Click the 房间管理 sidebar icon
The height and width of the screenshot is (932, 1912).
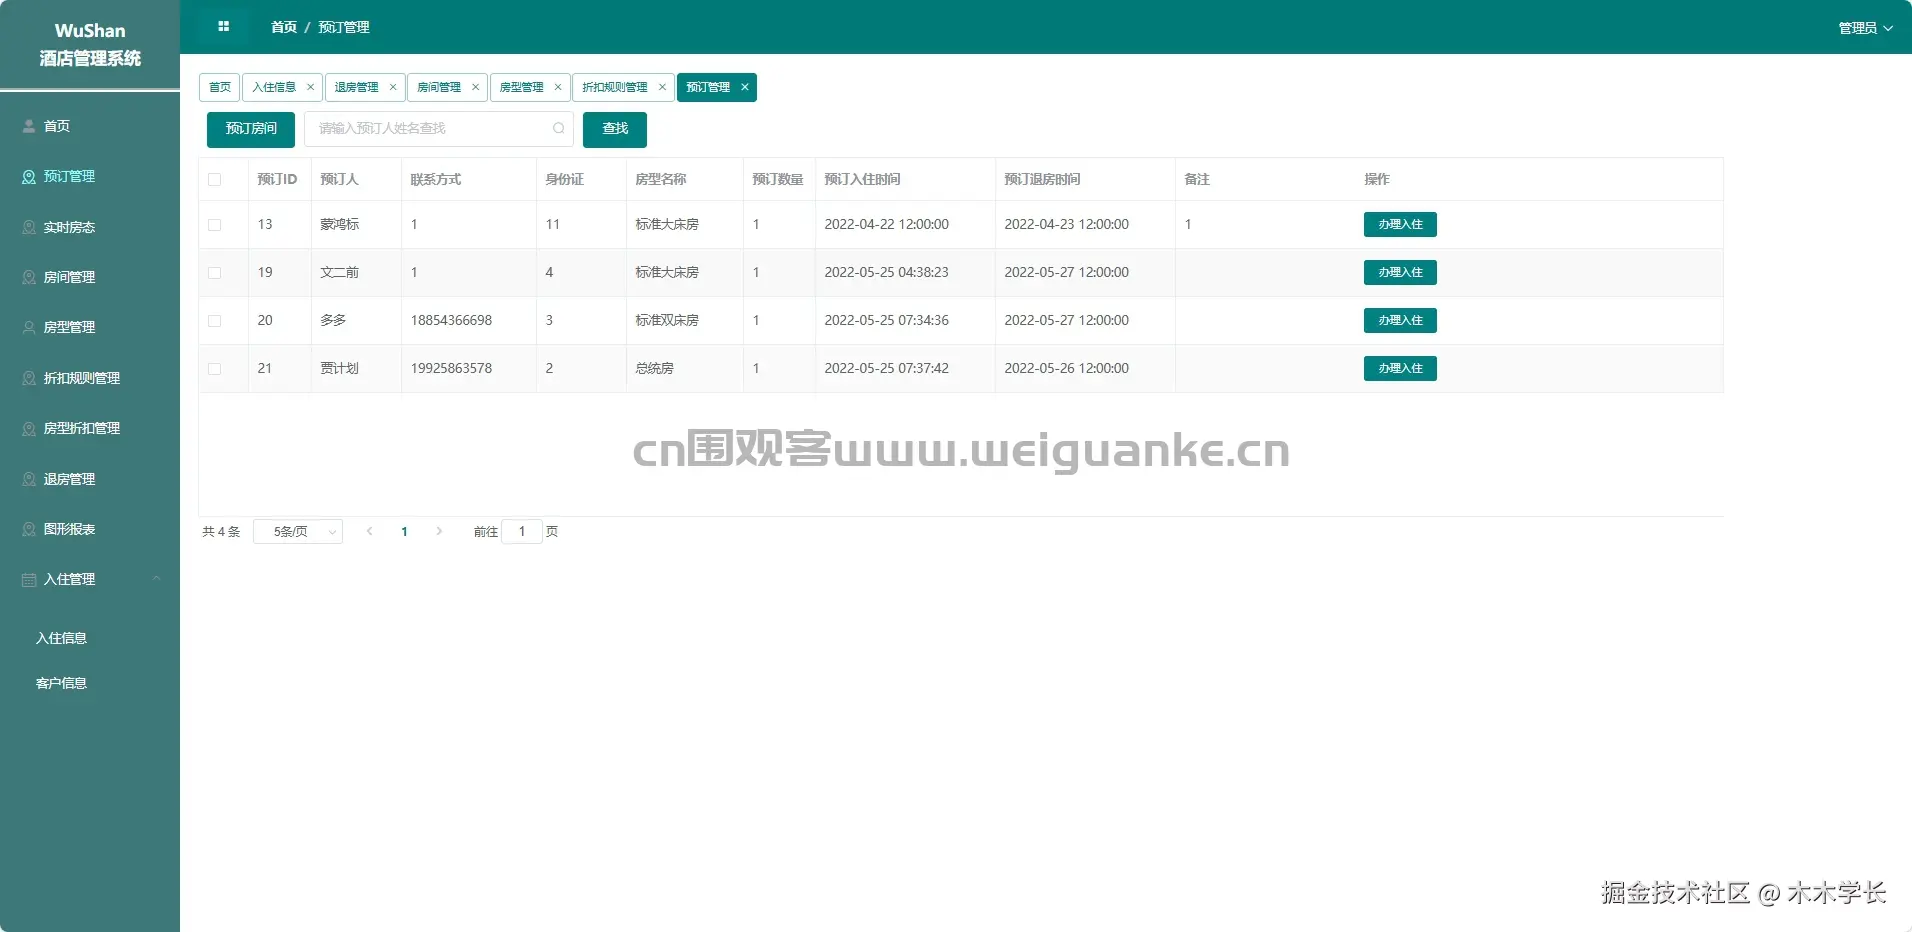coord(29,277)
